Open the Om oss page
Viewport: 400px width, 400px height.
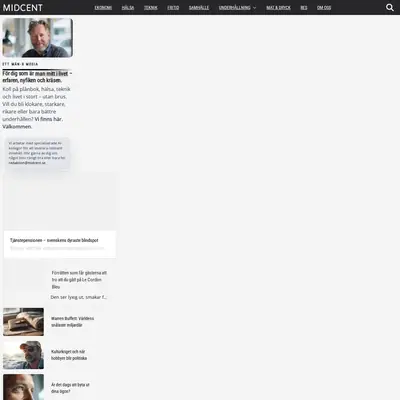[324, 8]
